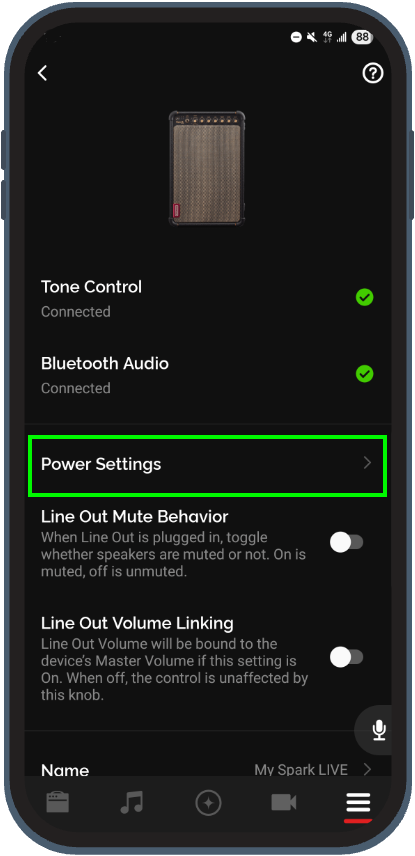This screenshot has height=856, width=415.
Task: Open the help question mark icon
Action: coord(373,73)
